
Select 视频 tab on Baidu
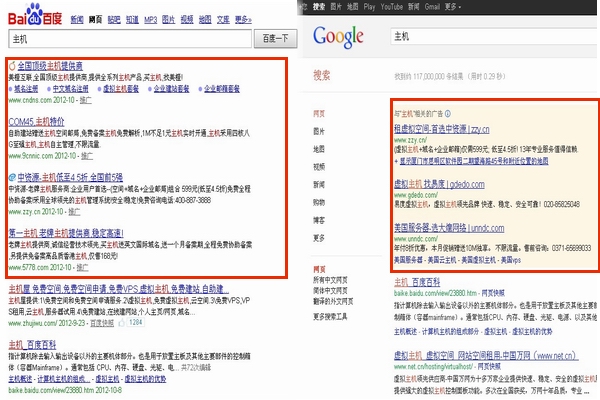click(186, 19)
